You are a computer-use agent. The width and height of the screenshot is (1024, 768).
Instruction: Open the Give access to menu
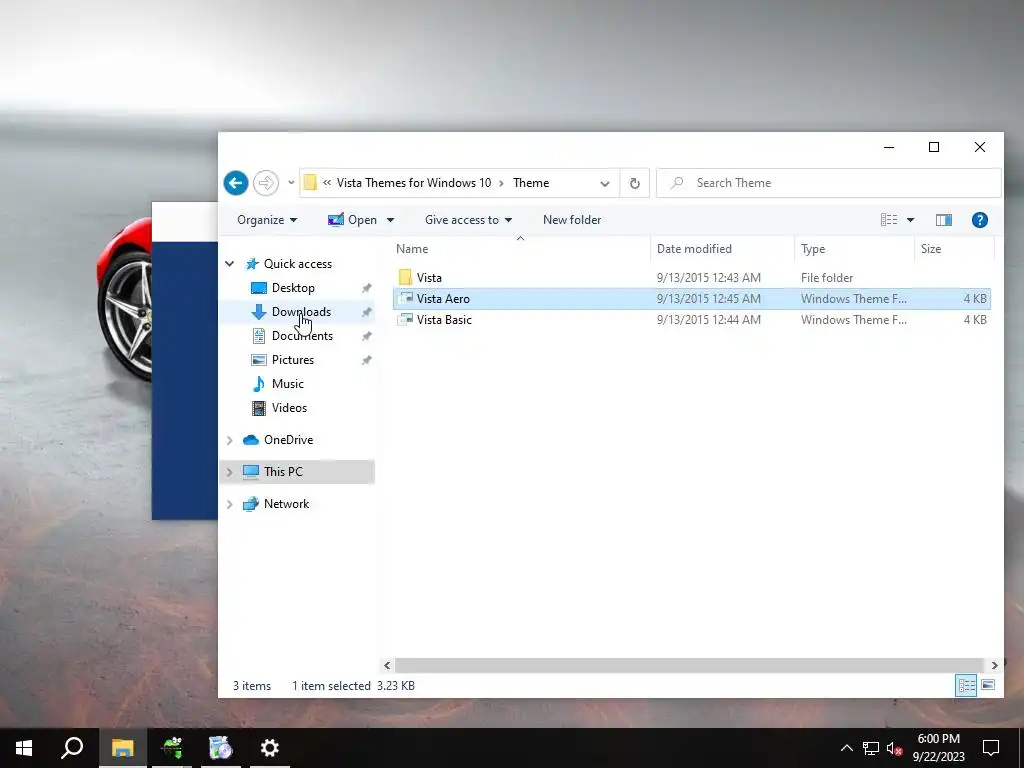coord(468,220)
